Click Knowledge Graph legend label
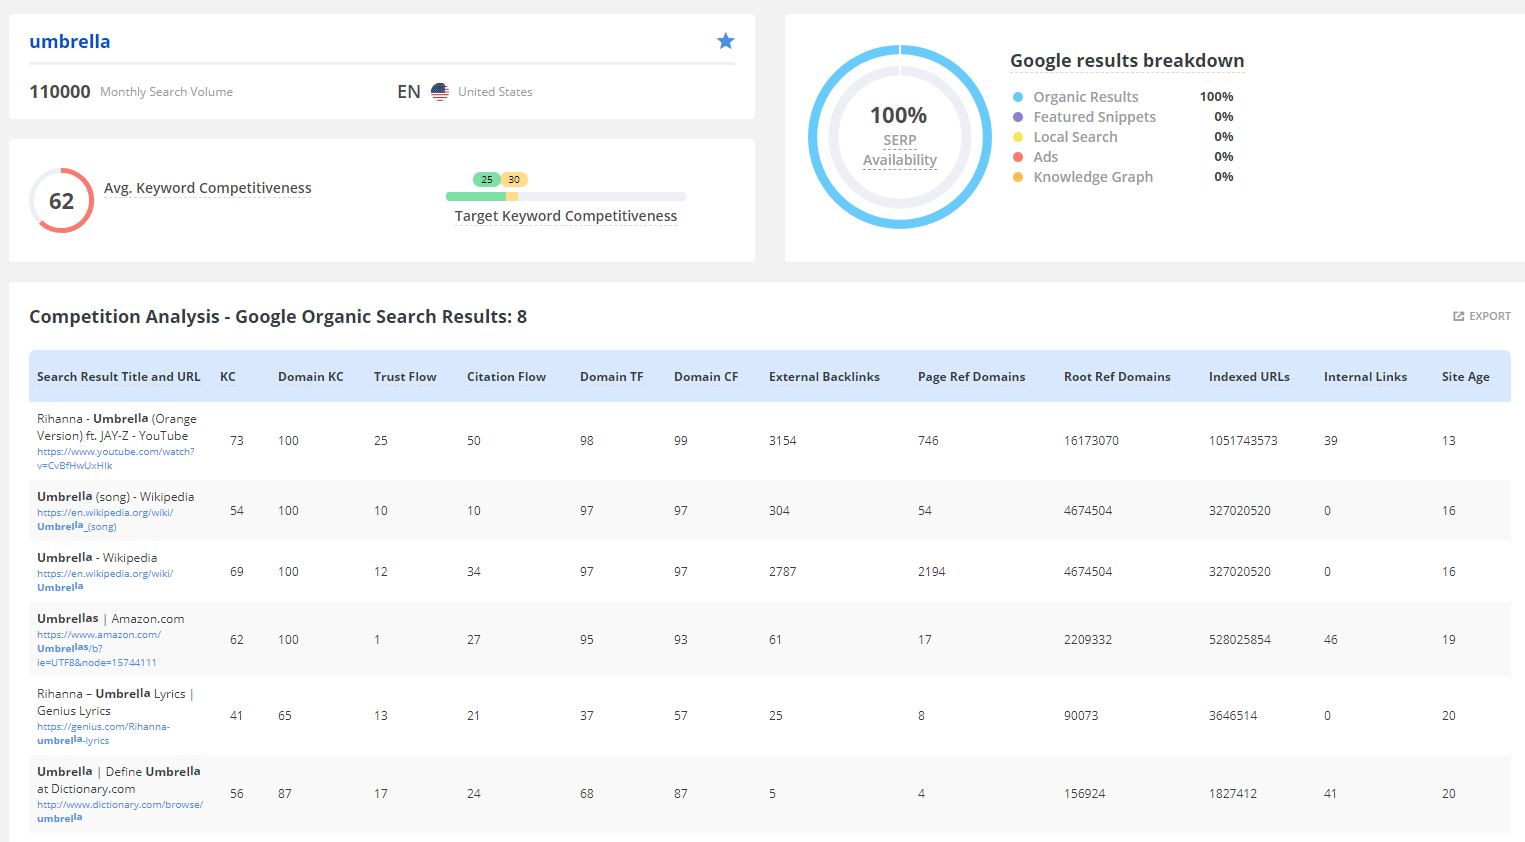Viewport: 1525px width, 842px height. (x=1093, y=177)
